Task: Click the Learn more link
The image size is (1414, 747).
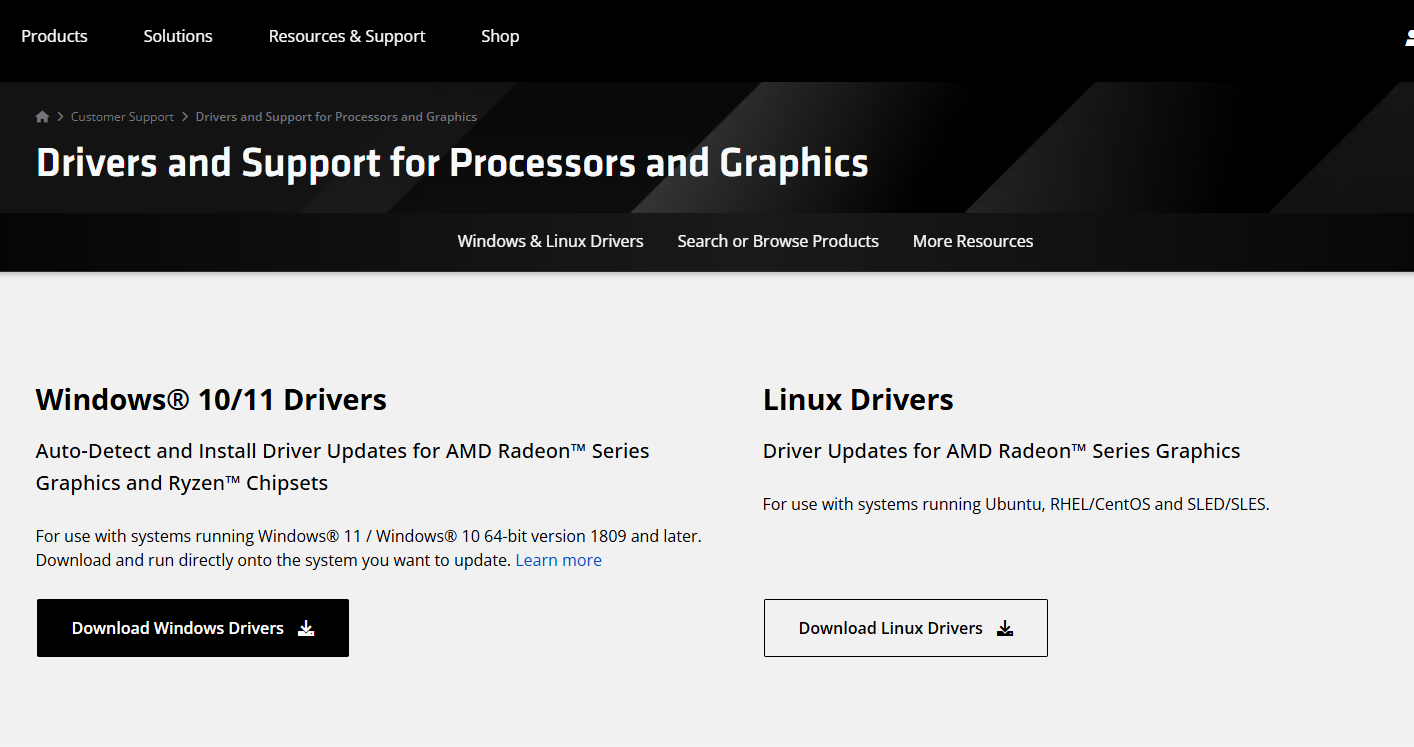Action: click(559, 560)
